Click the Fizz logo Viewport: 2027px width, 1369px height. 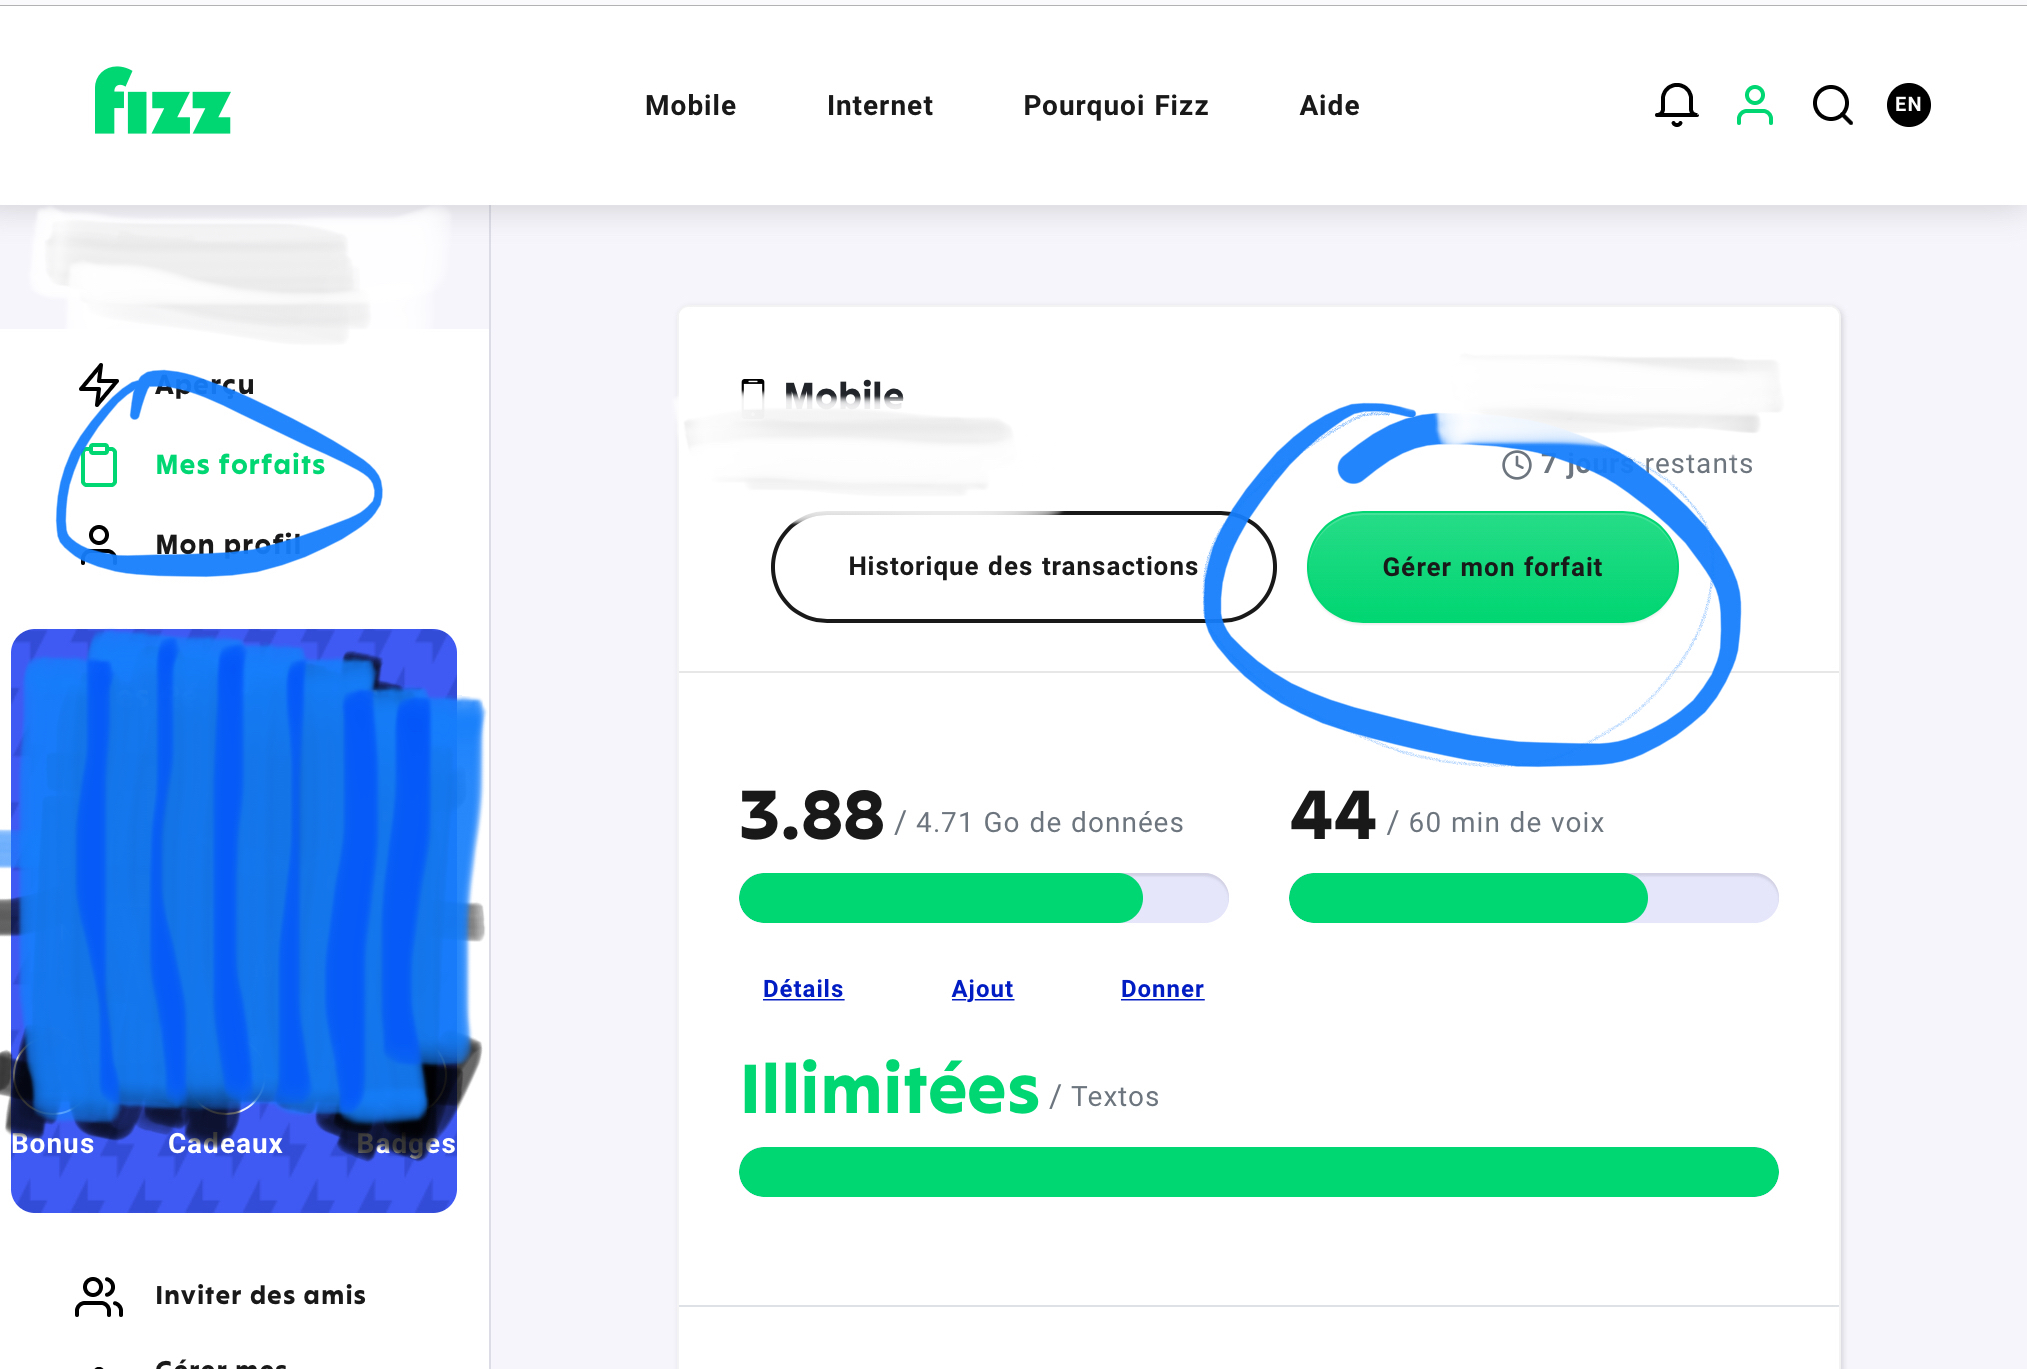(x=162, y=102)
